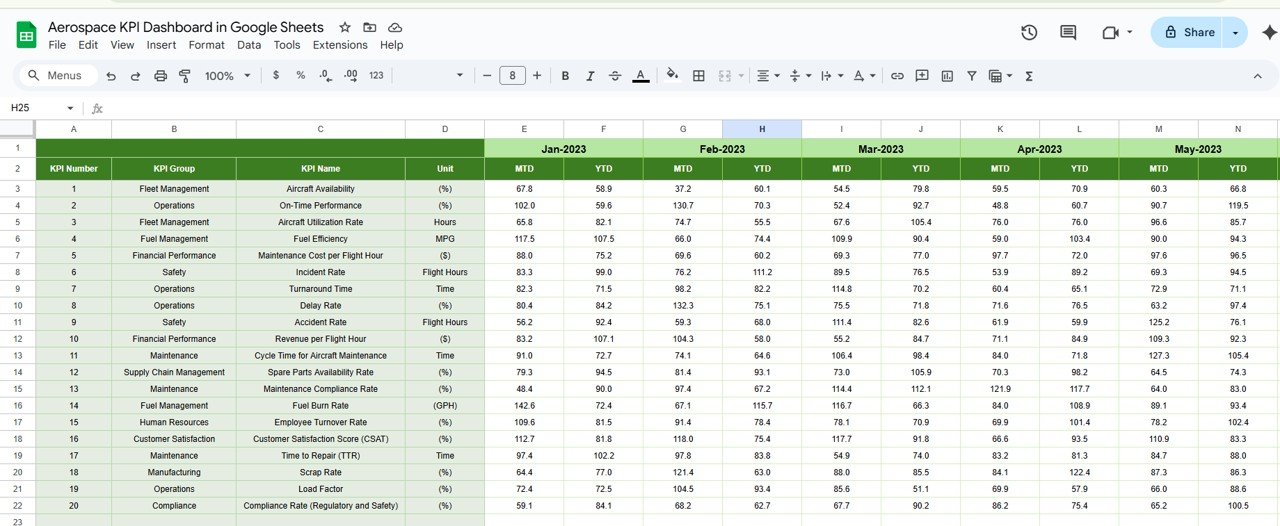Open the Edit menu

click(88, 45)
